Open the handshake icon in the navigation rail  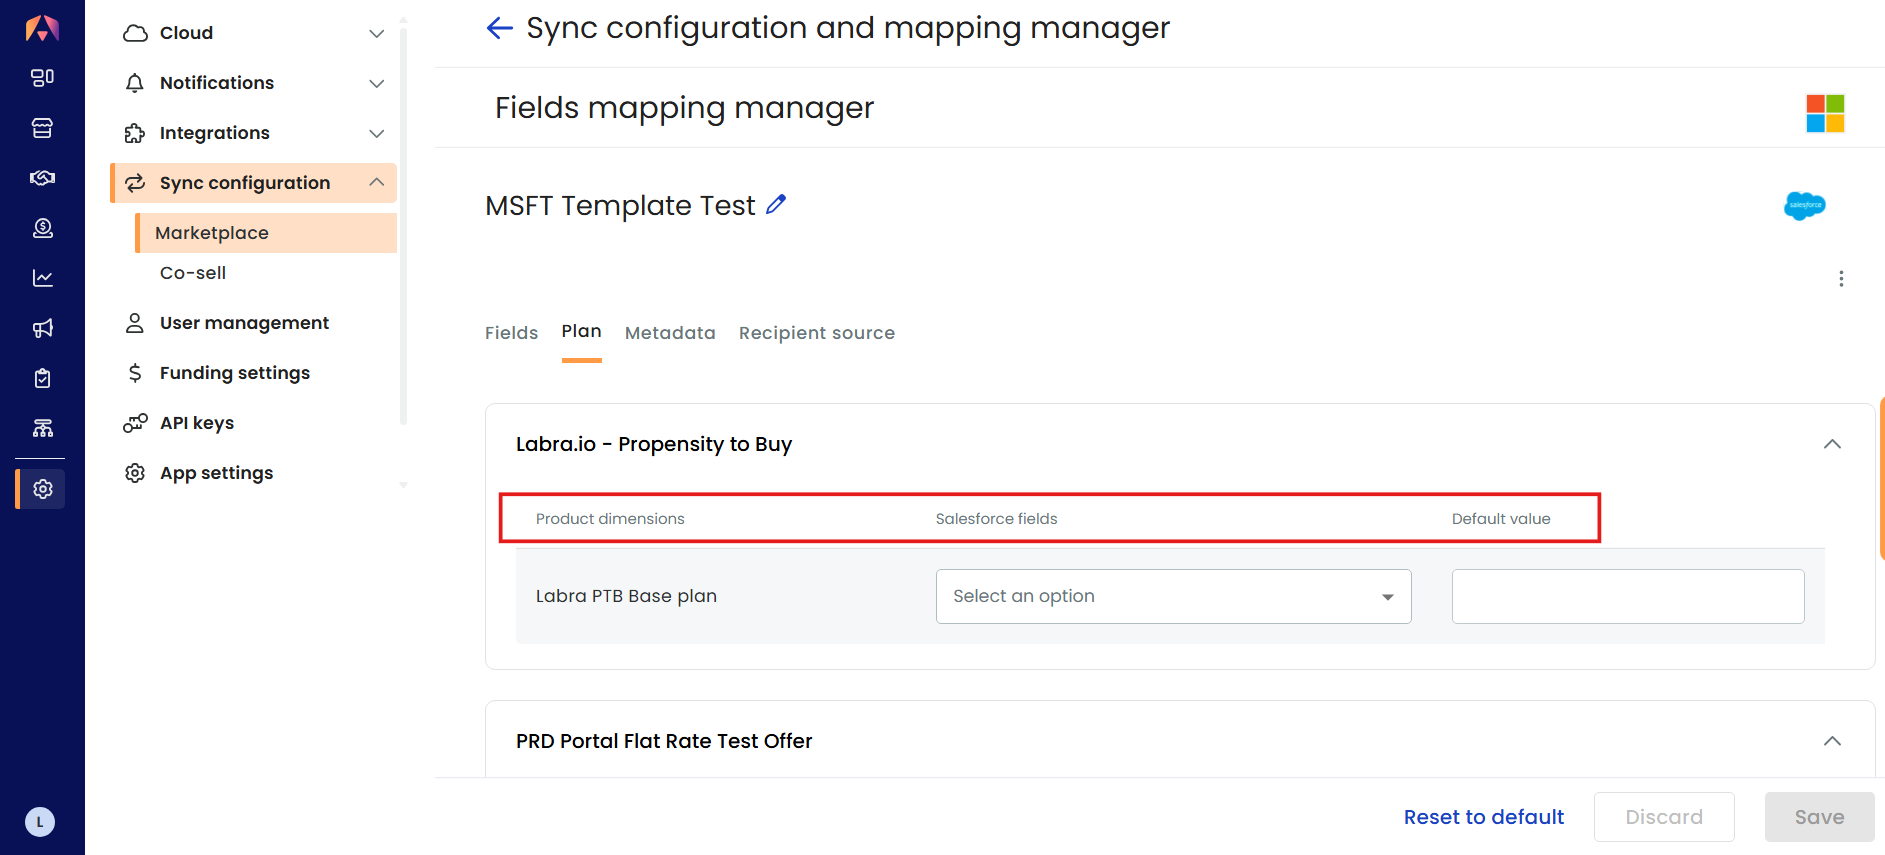pyautogui.click(x=42, y=178)
